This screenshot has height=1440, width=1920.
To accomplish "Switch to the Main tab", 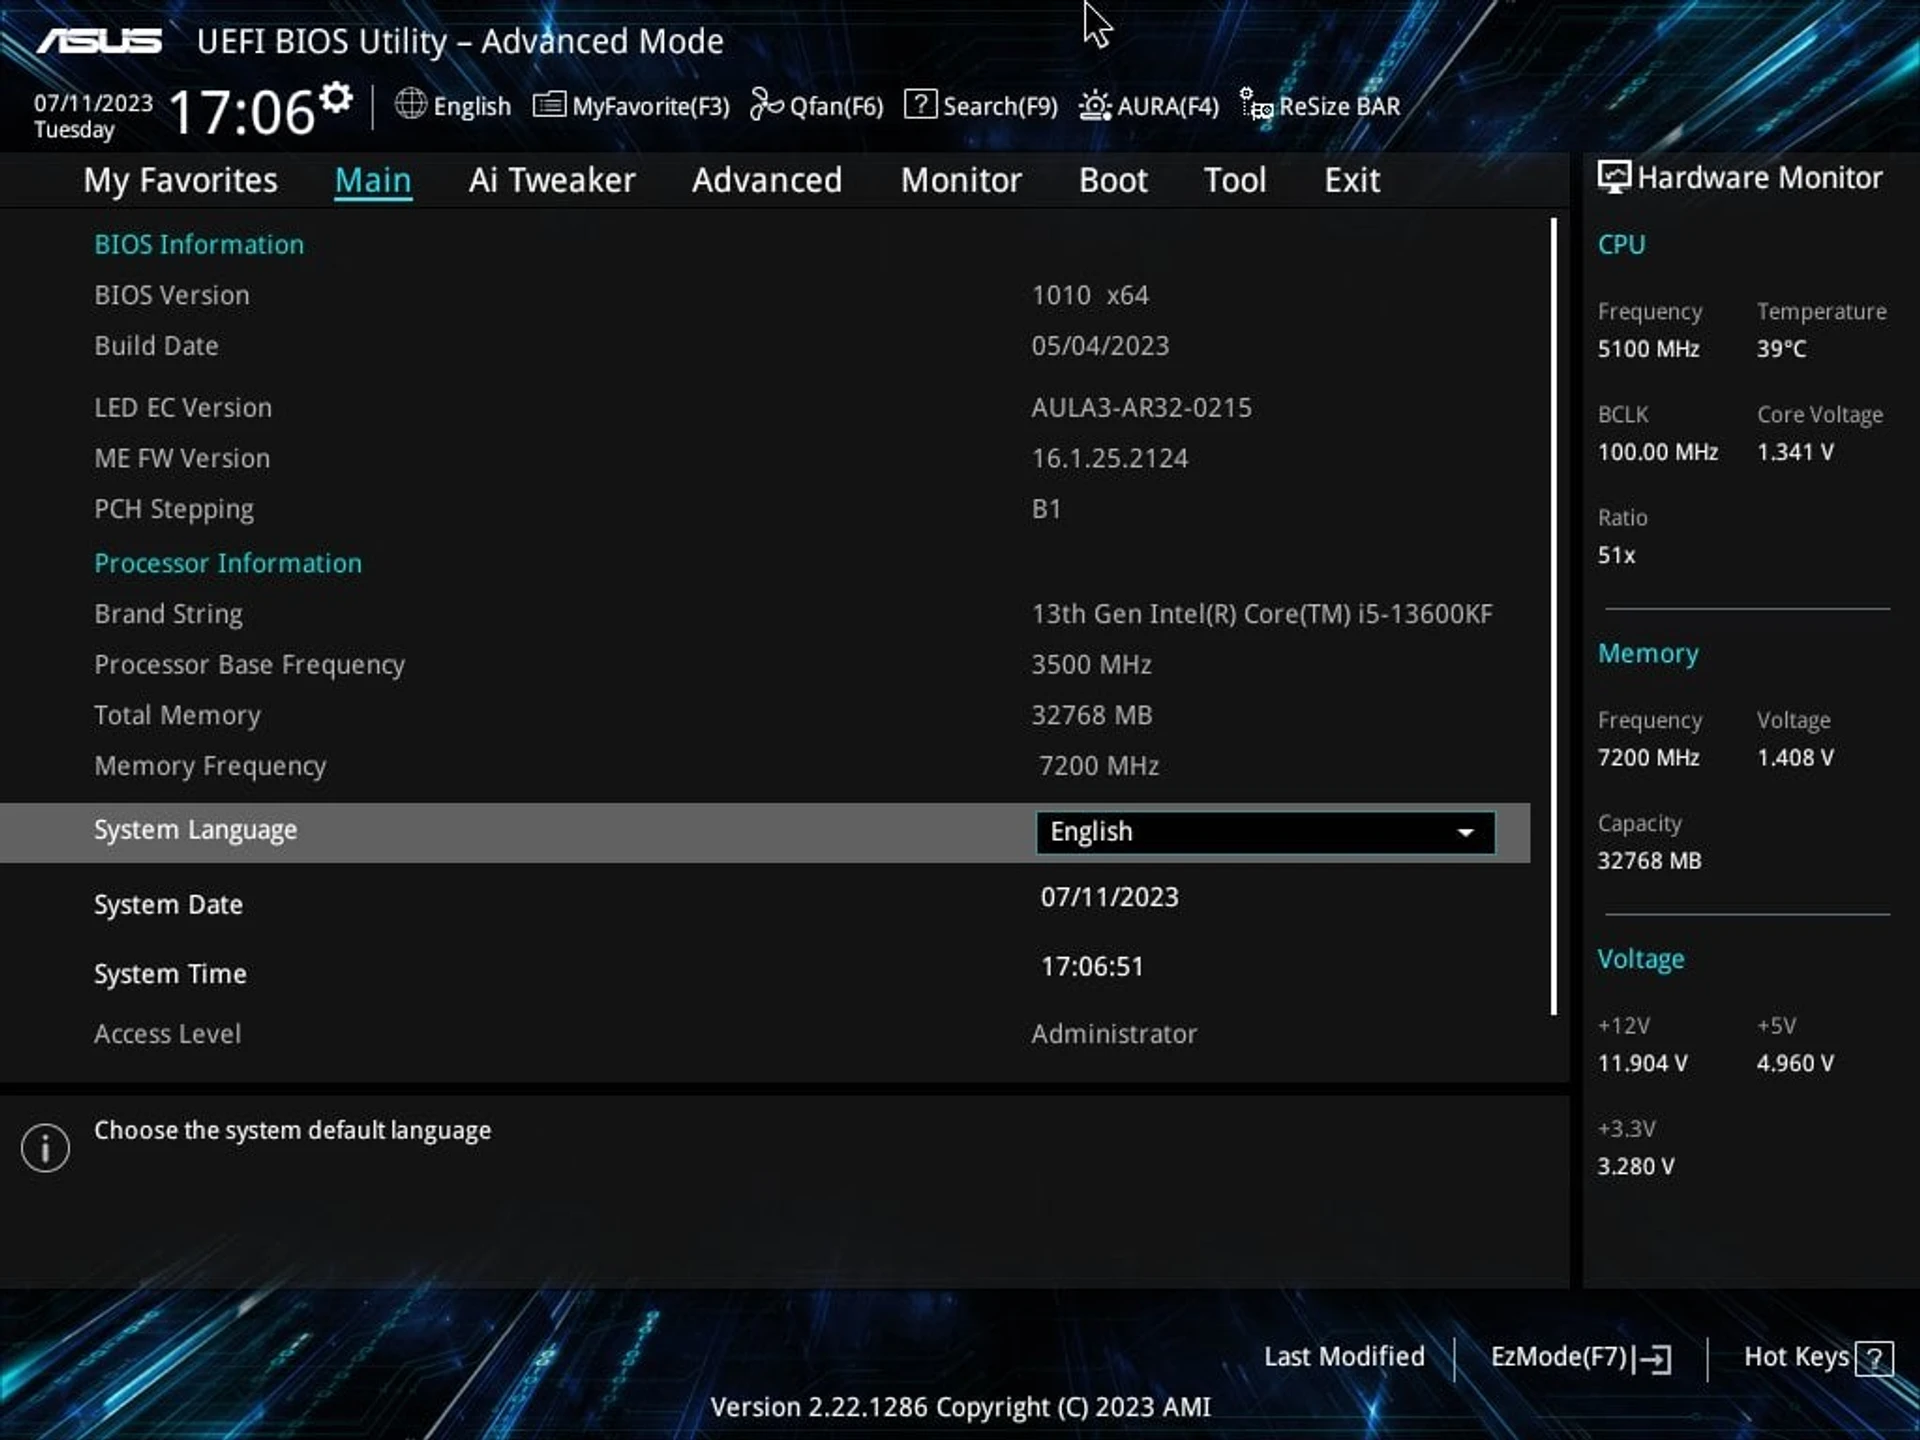I will click(373, 181).
